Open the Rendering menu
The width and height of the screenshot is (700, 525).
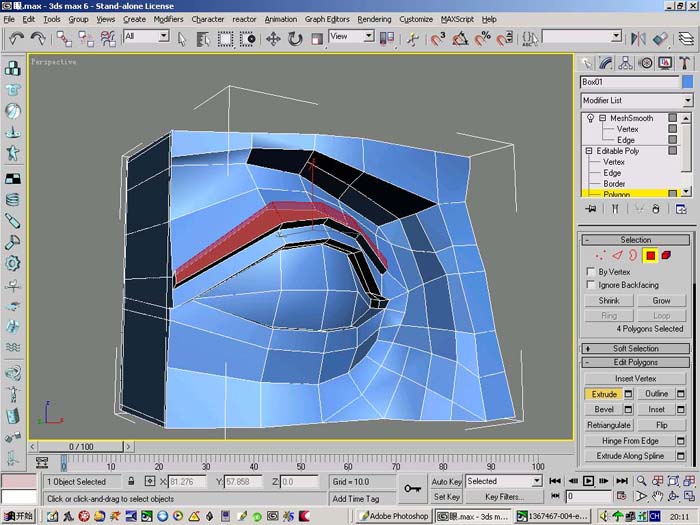click(374, 19)
